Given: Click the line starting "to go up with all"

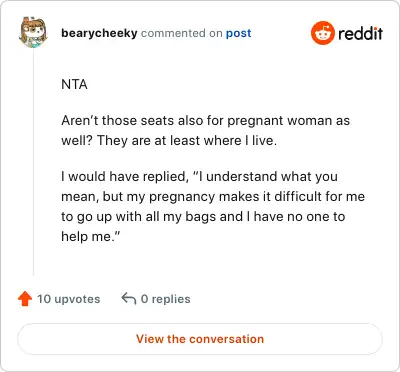Looking at the screenshot, I should [x=203, y=217].
